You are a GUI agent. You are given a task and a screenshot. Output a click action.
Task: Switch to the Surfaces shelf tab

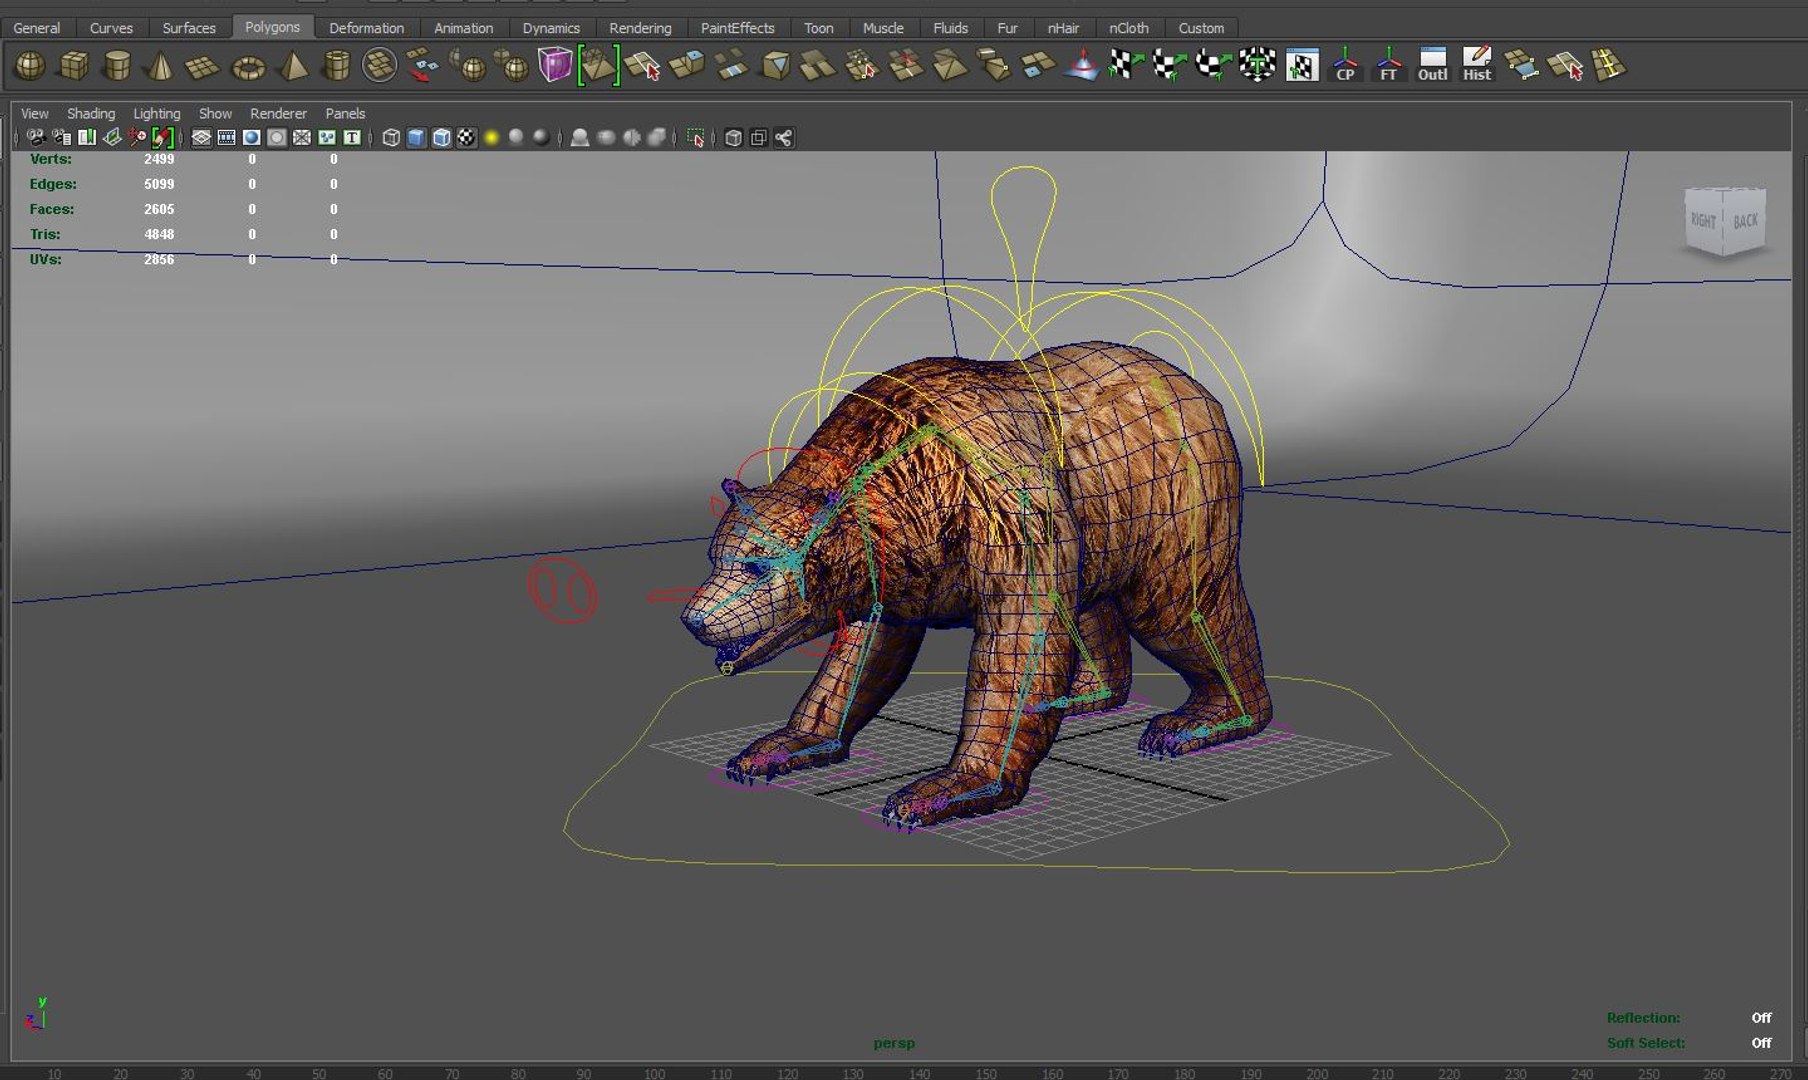tap(189, 28)
